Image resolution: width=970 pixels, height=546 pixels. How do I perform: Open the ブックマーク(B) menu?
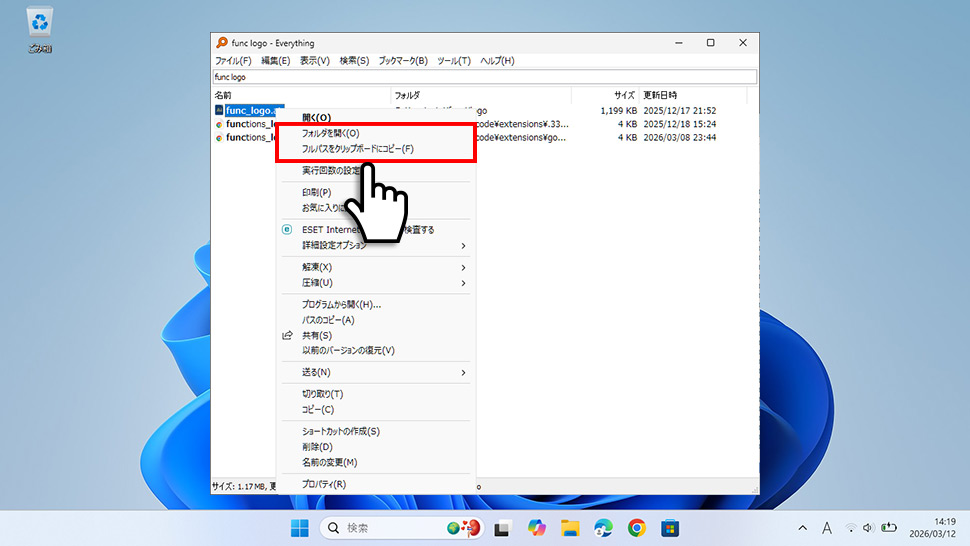coord(403,61)
